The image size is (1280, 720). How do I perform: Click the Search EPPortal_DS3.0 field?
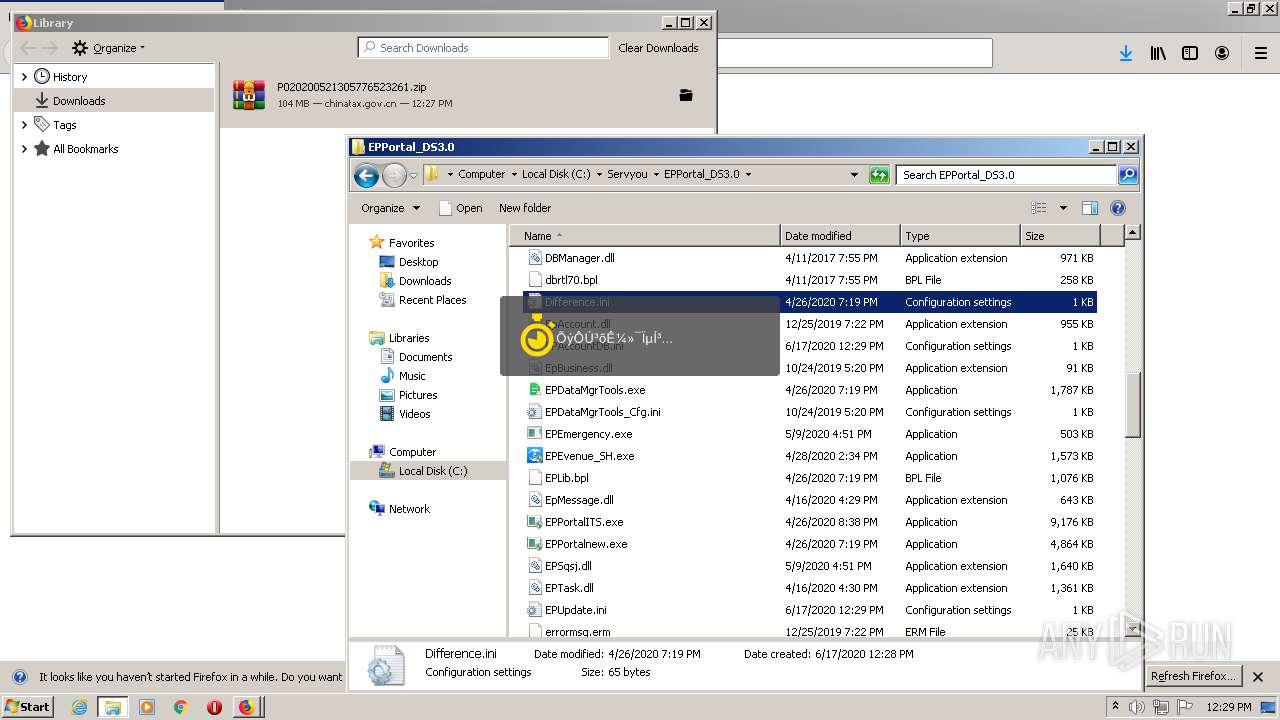click(x=1006, y=175)
